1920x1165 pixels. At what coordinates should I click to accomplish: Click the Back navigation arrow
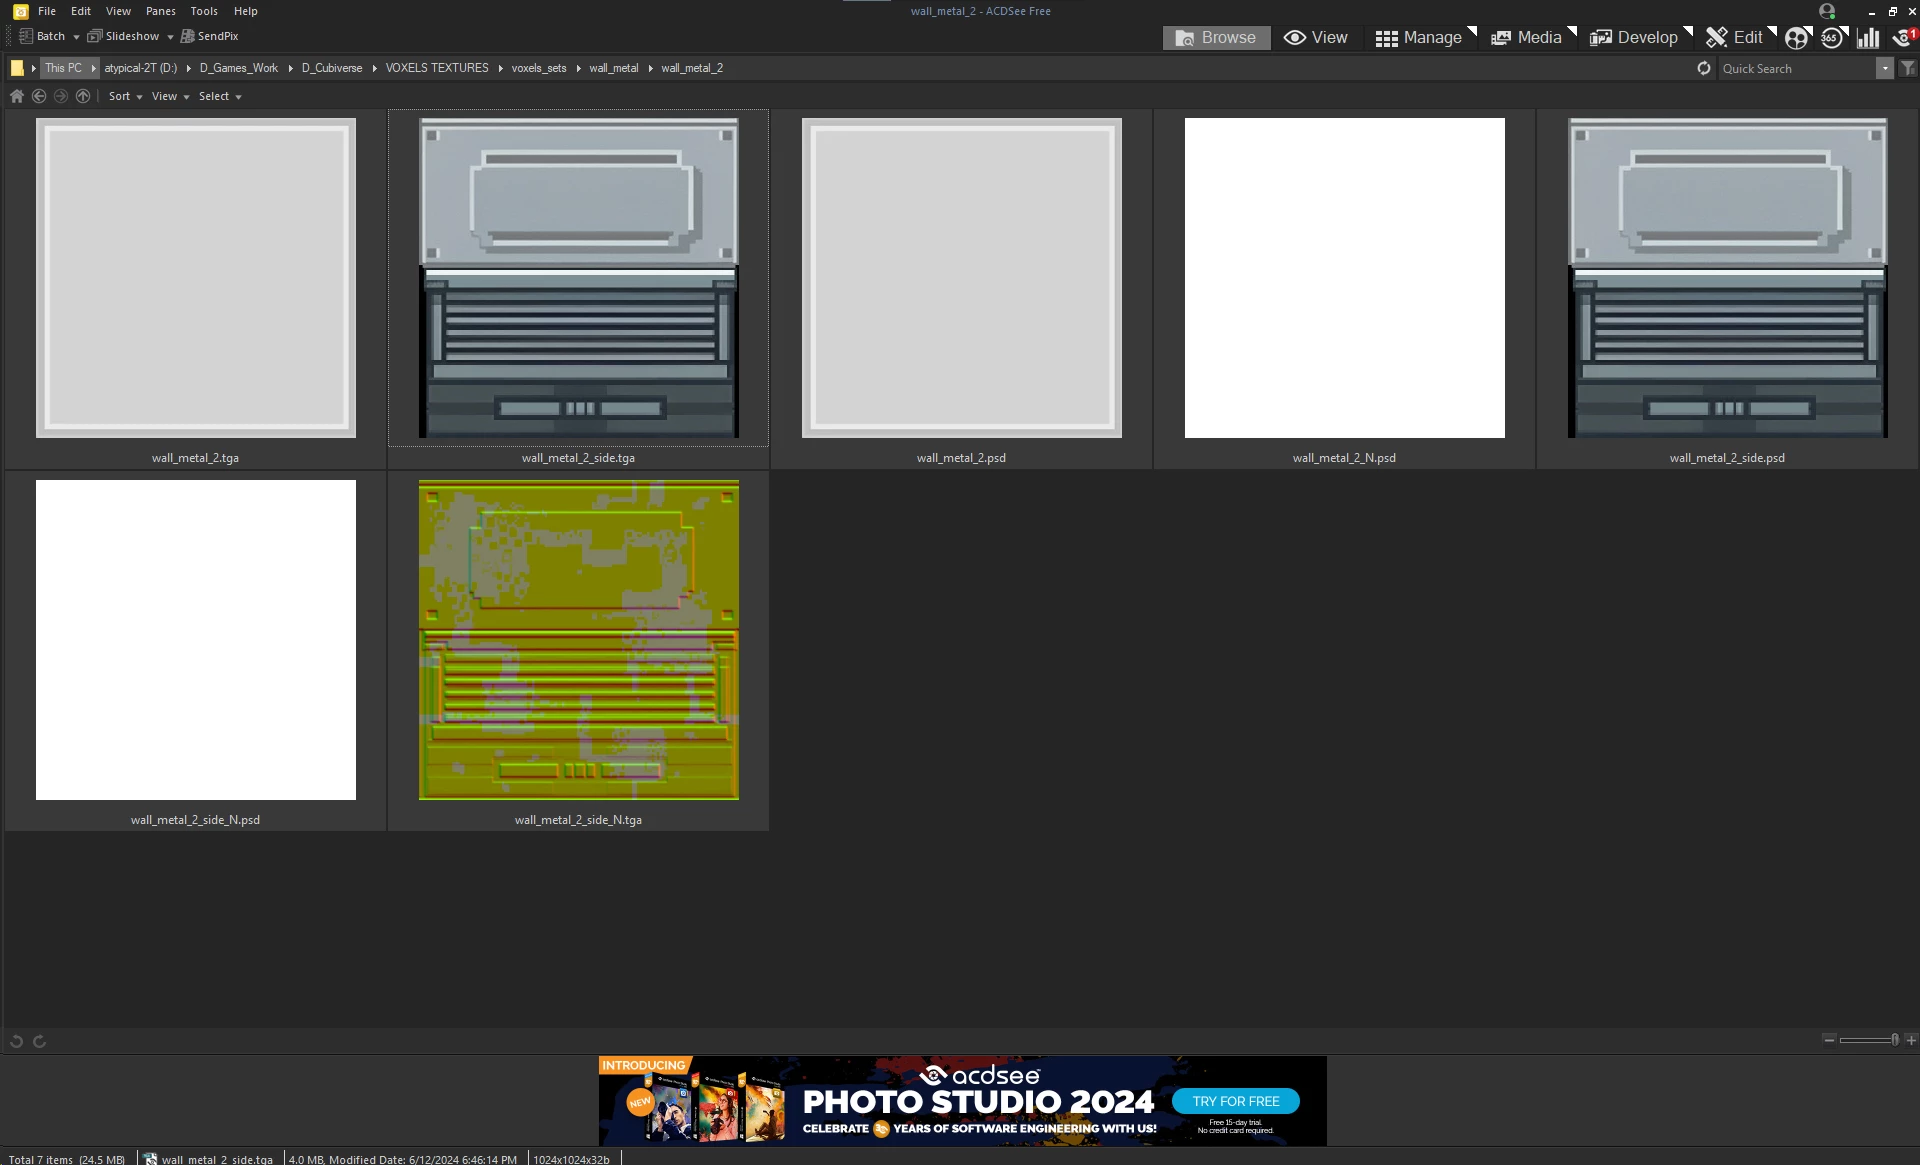coord(39,96)
